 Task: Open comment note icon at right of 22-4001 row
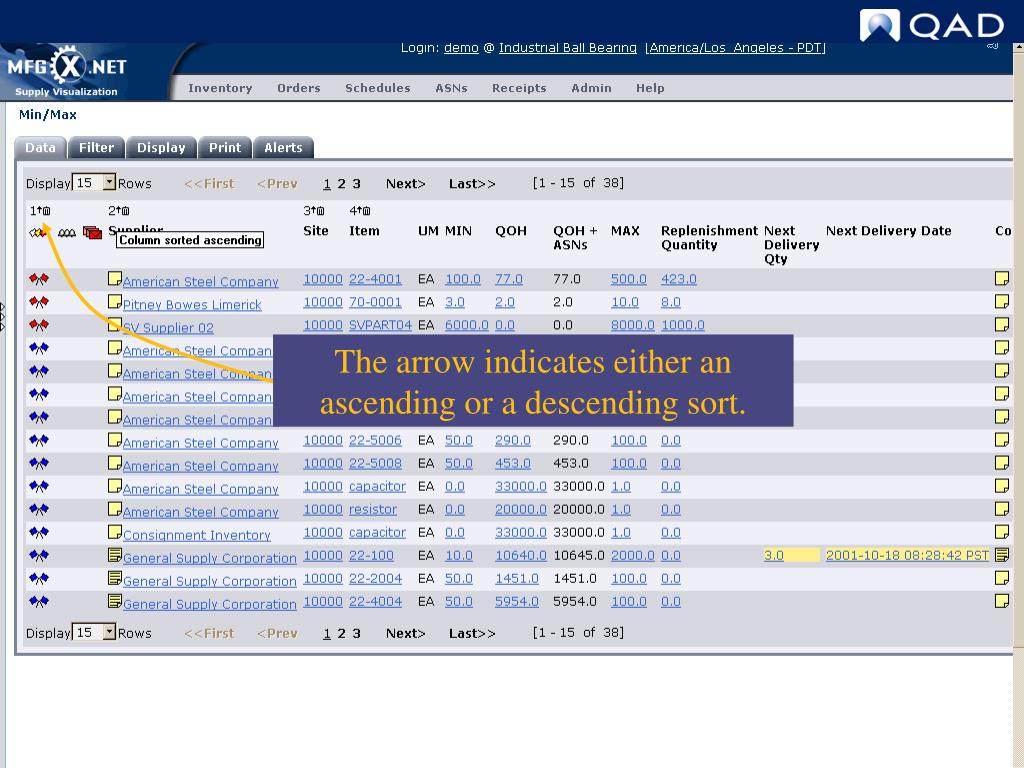1002,279
